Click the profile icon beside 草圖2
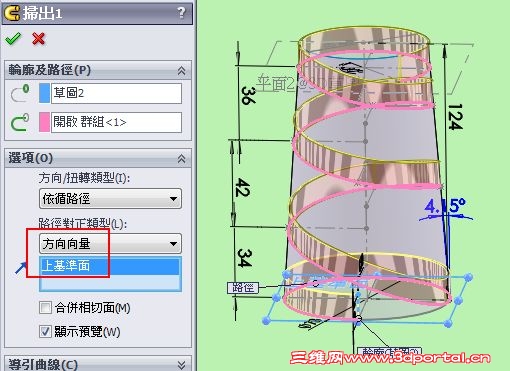This screenshot has height=371, width=510. [20, 93]
